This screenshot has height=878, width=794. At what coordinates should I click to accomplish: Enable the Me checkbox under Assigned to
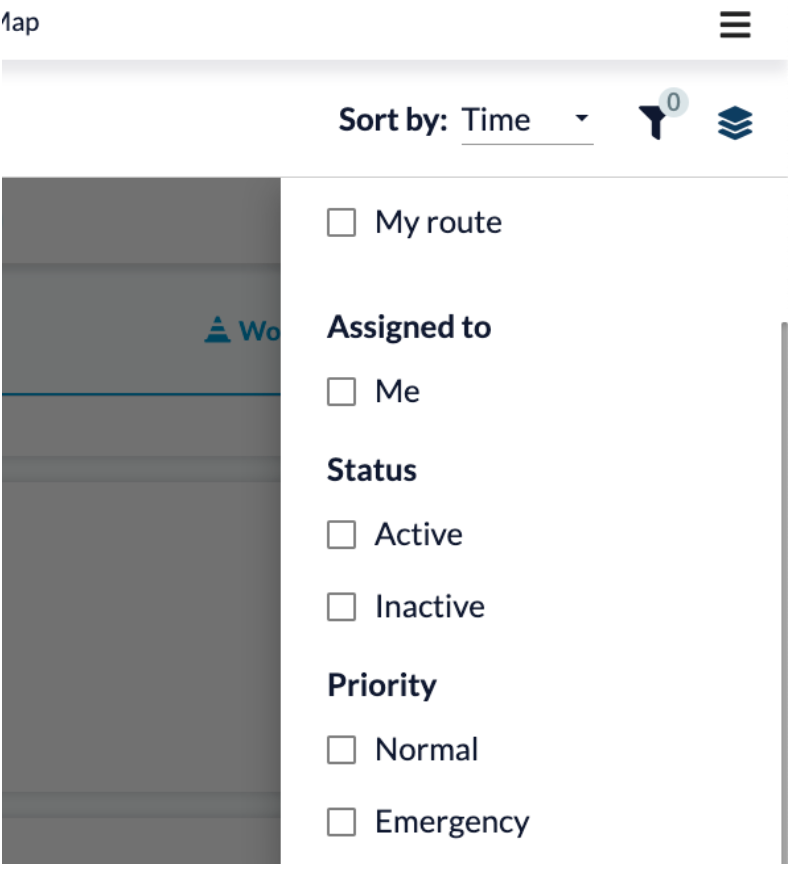tap(341, 391)
